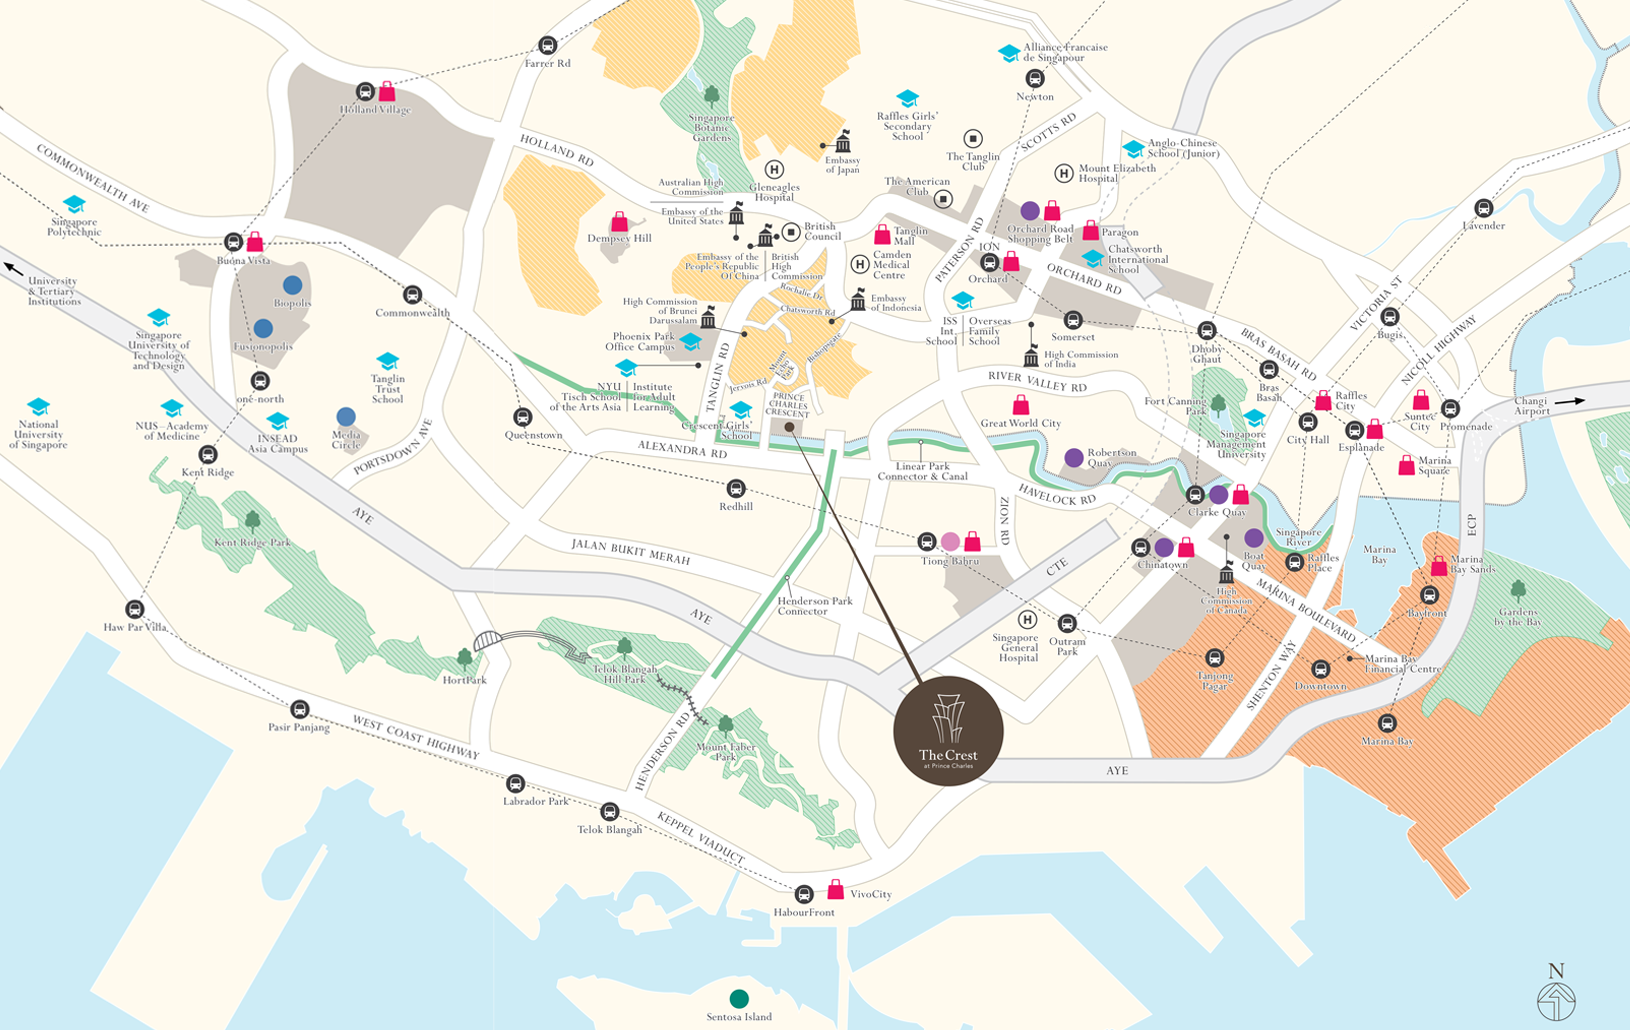Click the Mount Elizabeth Hospital H icon
Screen dimensions: 1630x1030
point(1064,173)
